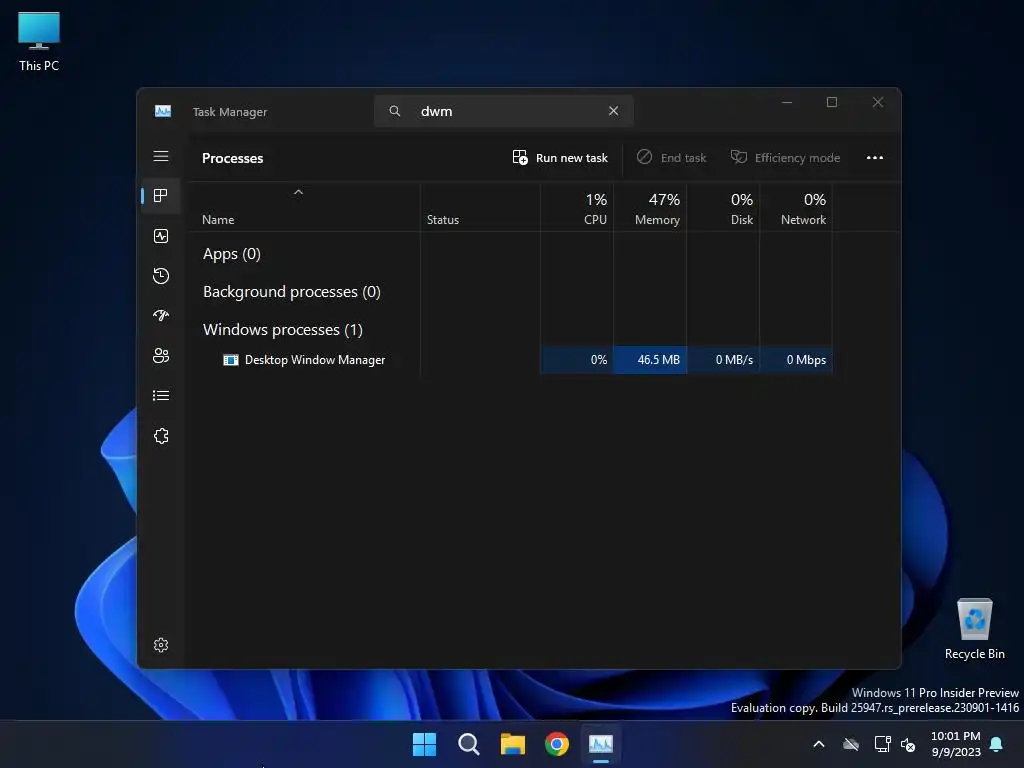Sort by the Memory column

coord(650,208)
